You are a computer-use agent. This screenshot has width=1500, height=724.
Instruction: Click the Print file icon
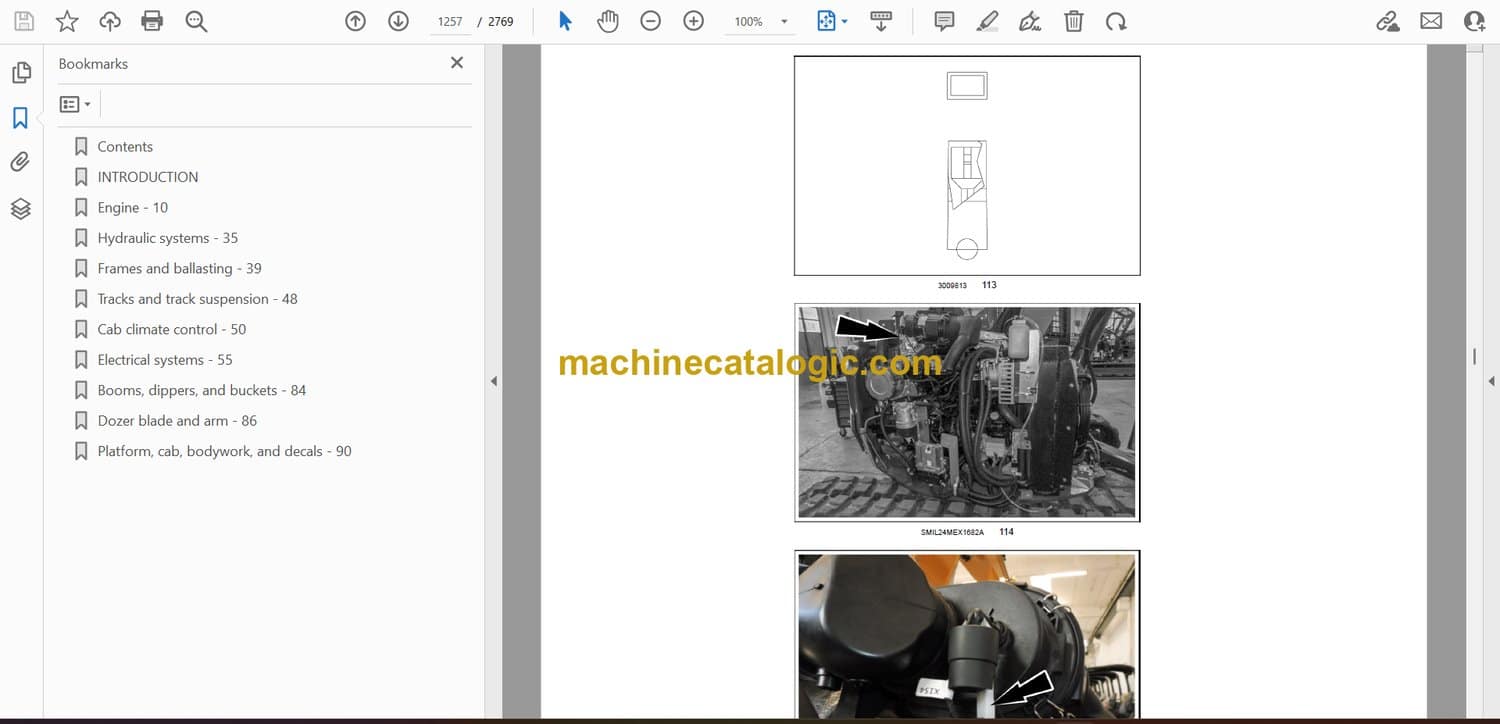(152, 21)
